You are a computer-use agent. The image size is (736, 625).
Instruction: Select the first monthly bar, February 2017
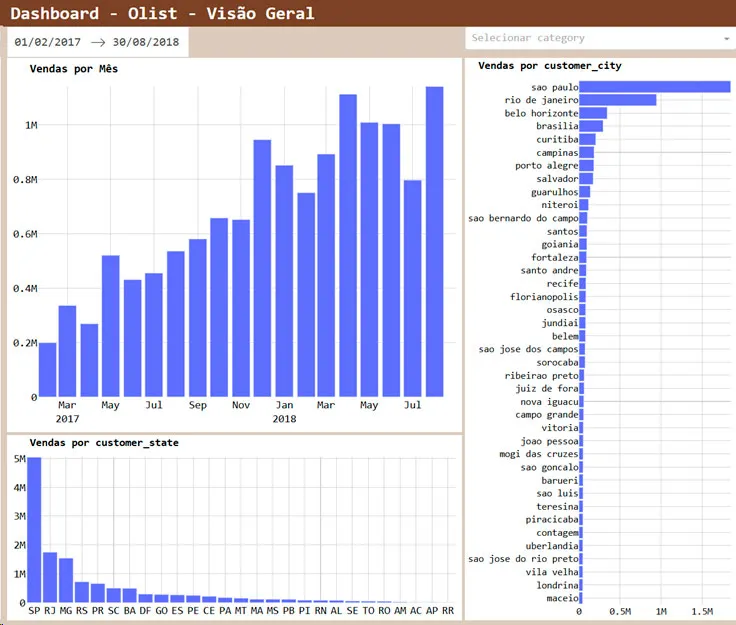coord(47,370)
